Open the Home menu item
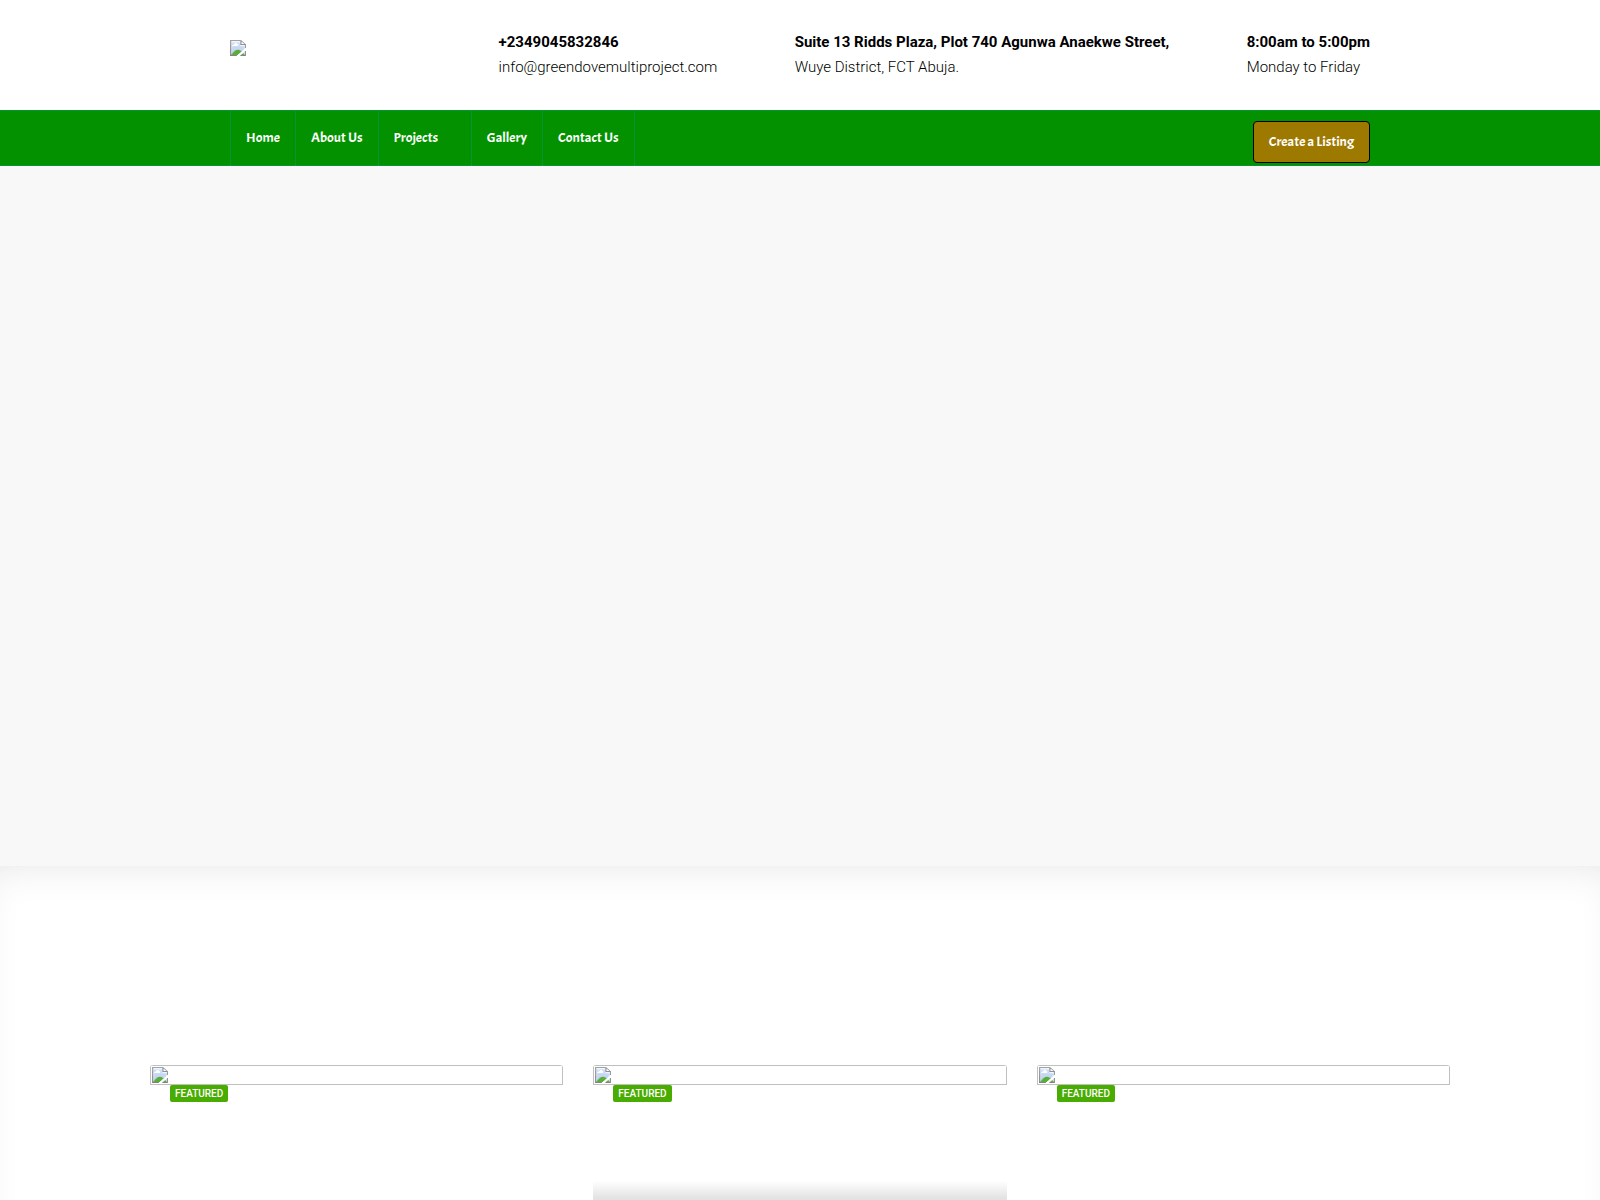This screenshot has height=1200, width=1600. [263, 138]
